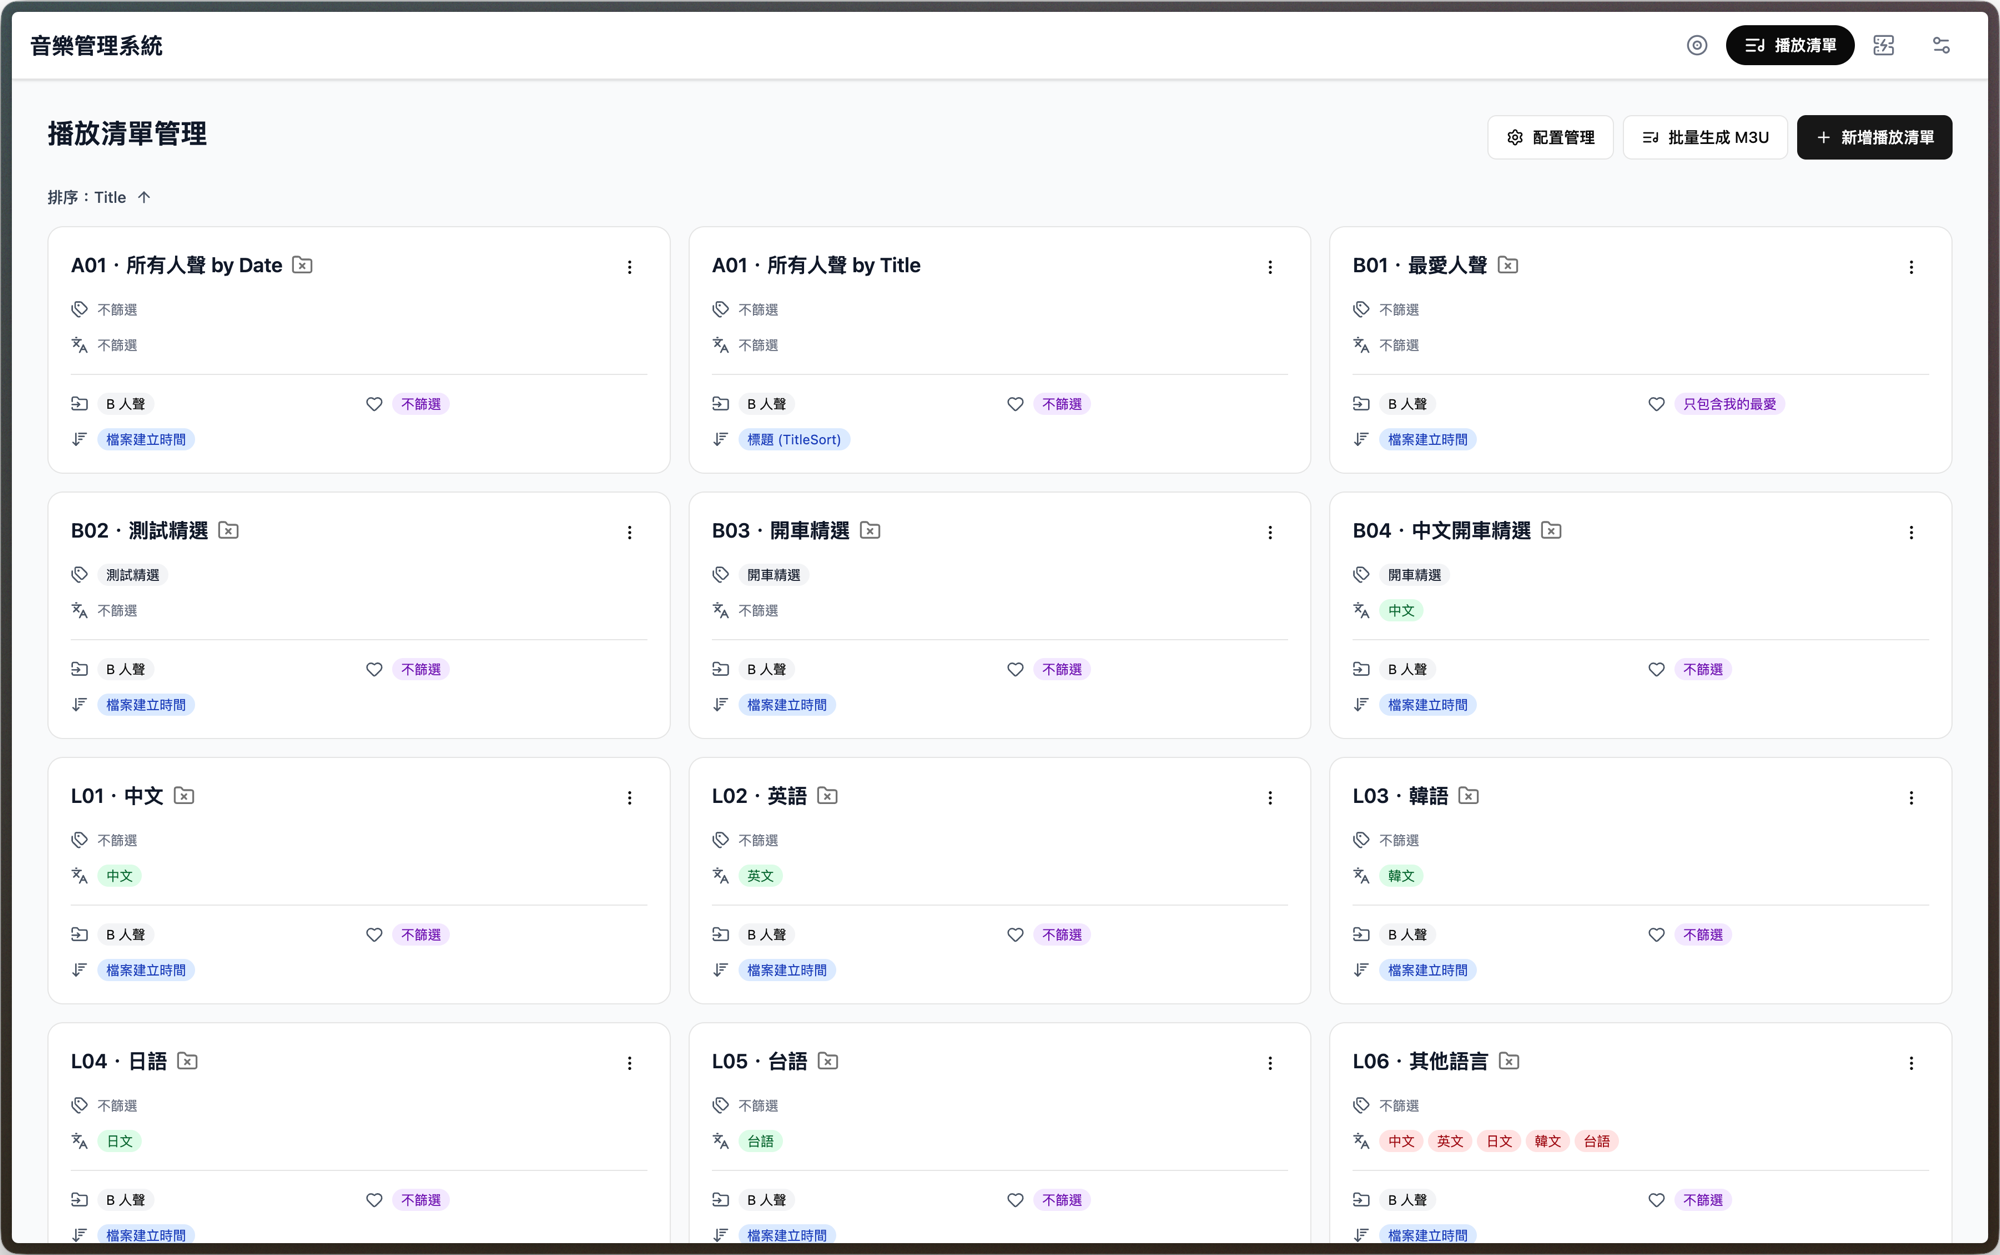Click the folder icon in L02 英語 card
Viewport: 2000px width, 1255px height.
pos(721,934)
